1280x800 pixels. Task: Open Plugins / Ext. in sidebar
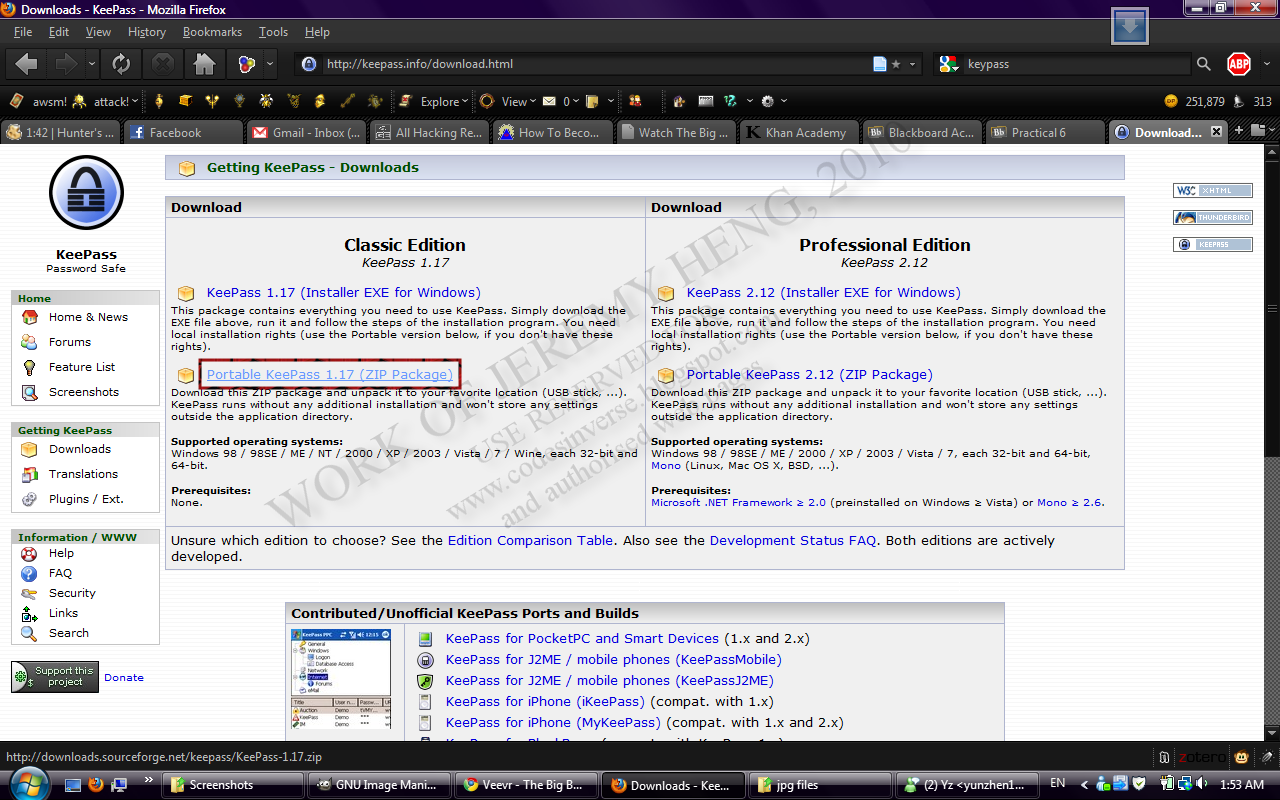(x=86, y=499)
